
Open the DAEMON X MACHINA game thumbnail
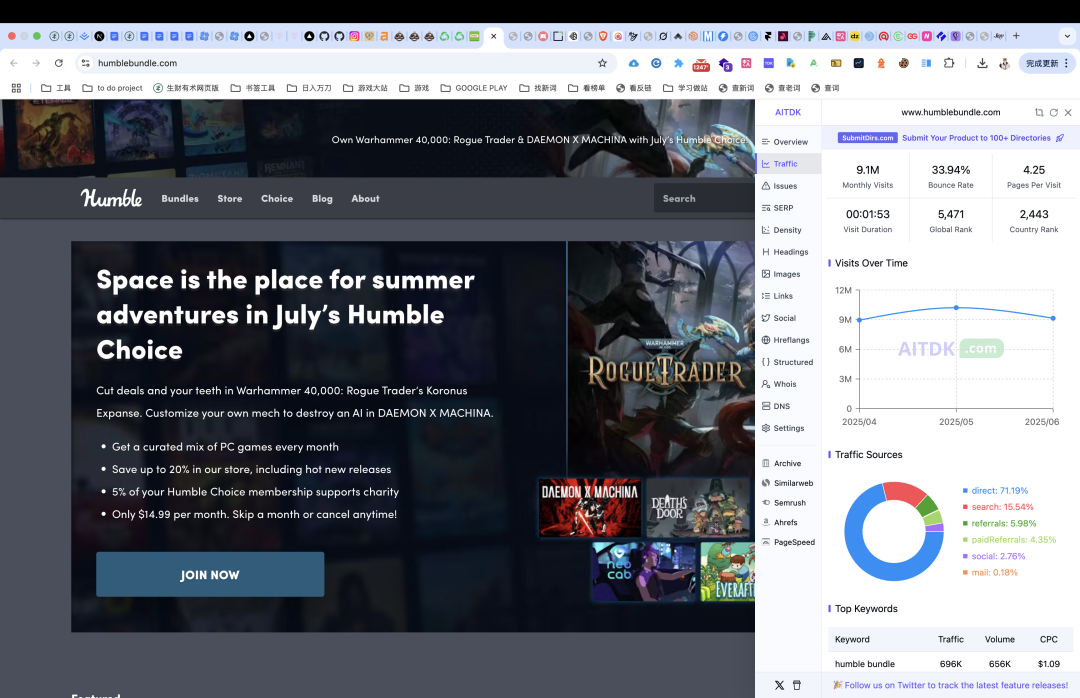coord(590,508)
